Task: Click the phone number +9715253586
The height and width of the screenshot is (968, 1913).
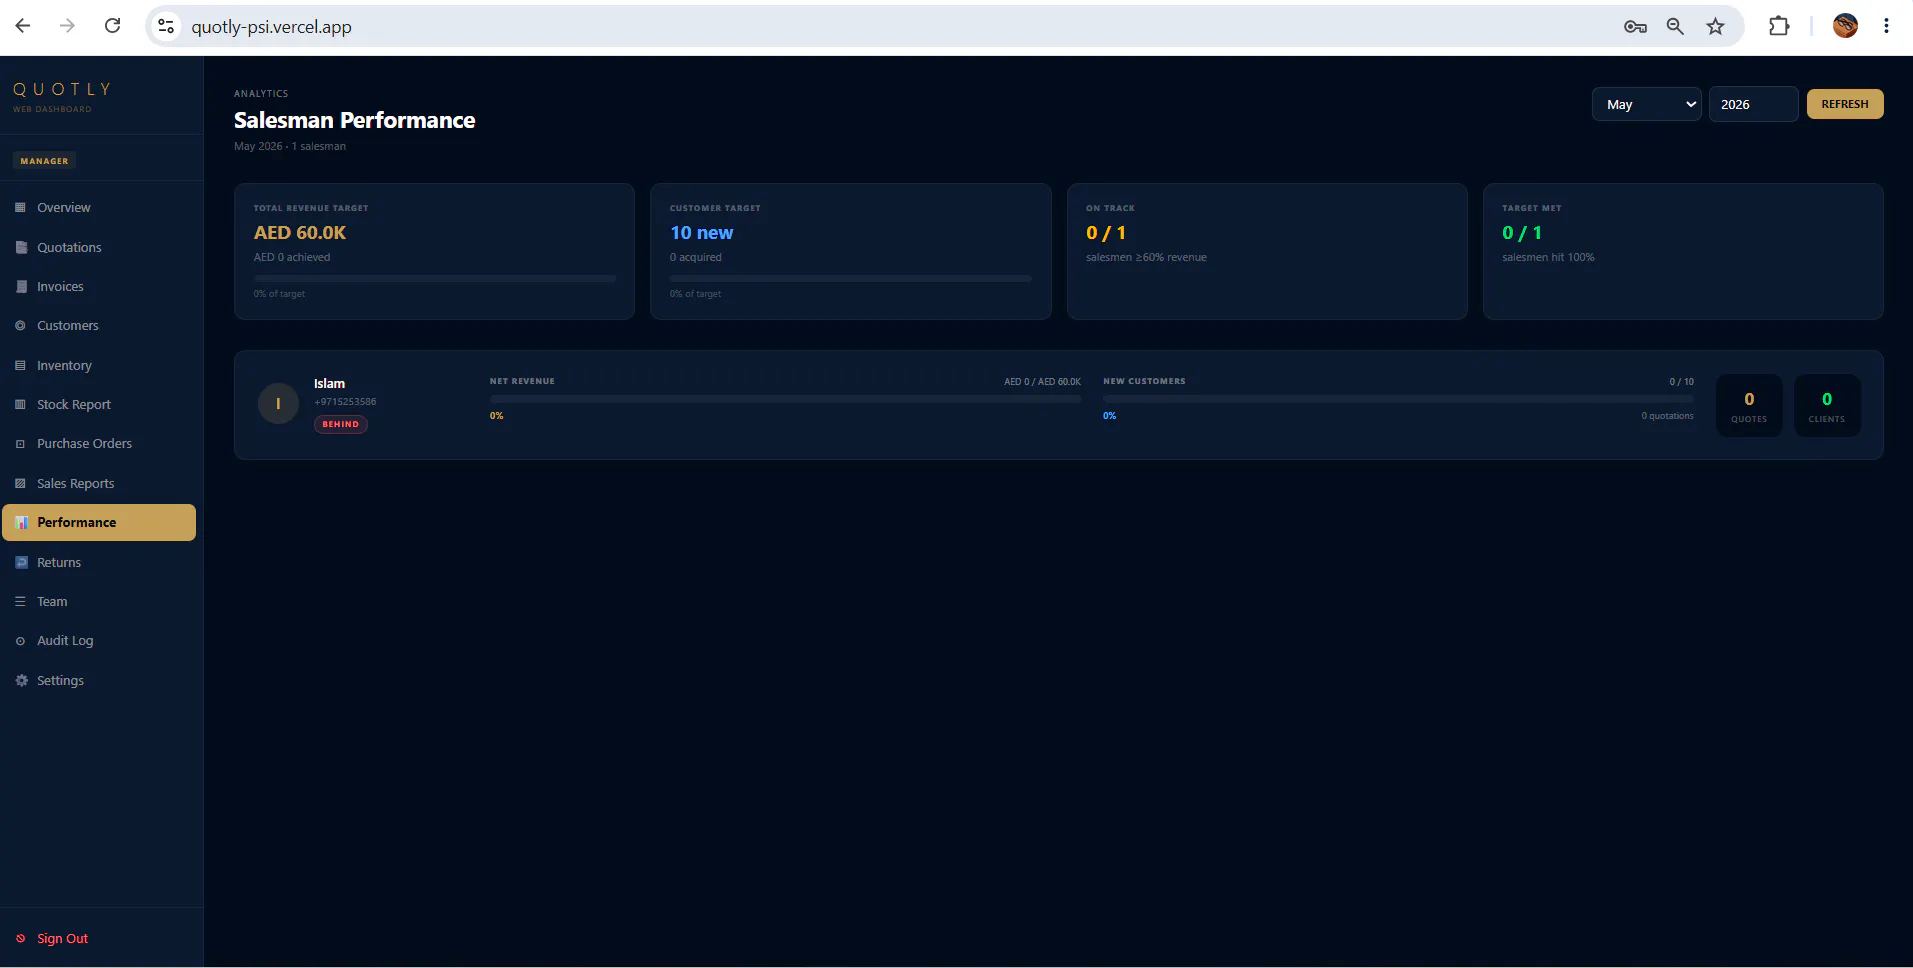Action: point(345,402)
